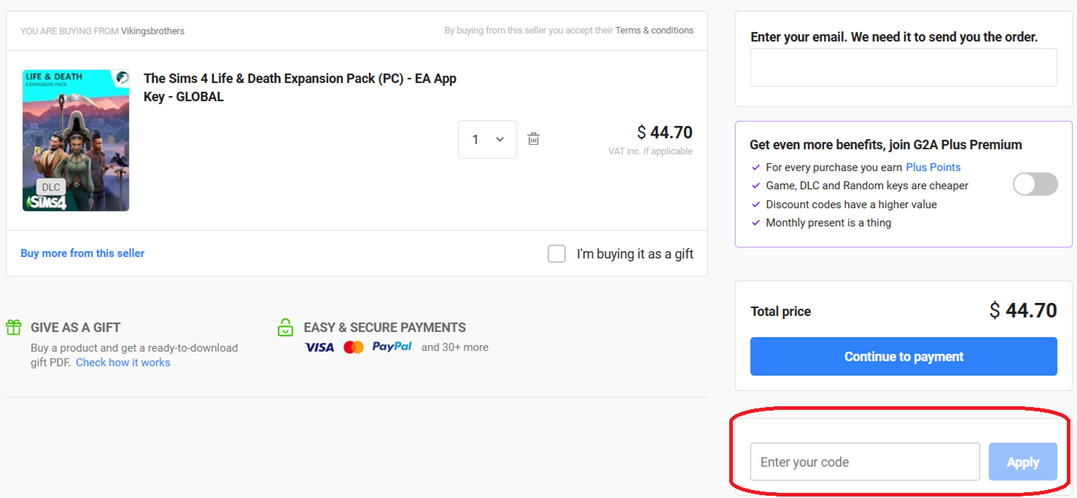The height and width of the screenshot is (498, 1077).
Task: Click the secure payments lock icon
Action: (x=285, y=327)
